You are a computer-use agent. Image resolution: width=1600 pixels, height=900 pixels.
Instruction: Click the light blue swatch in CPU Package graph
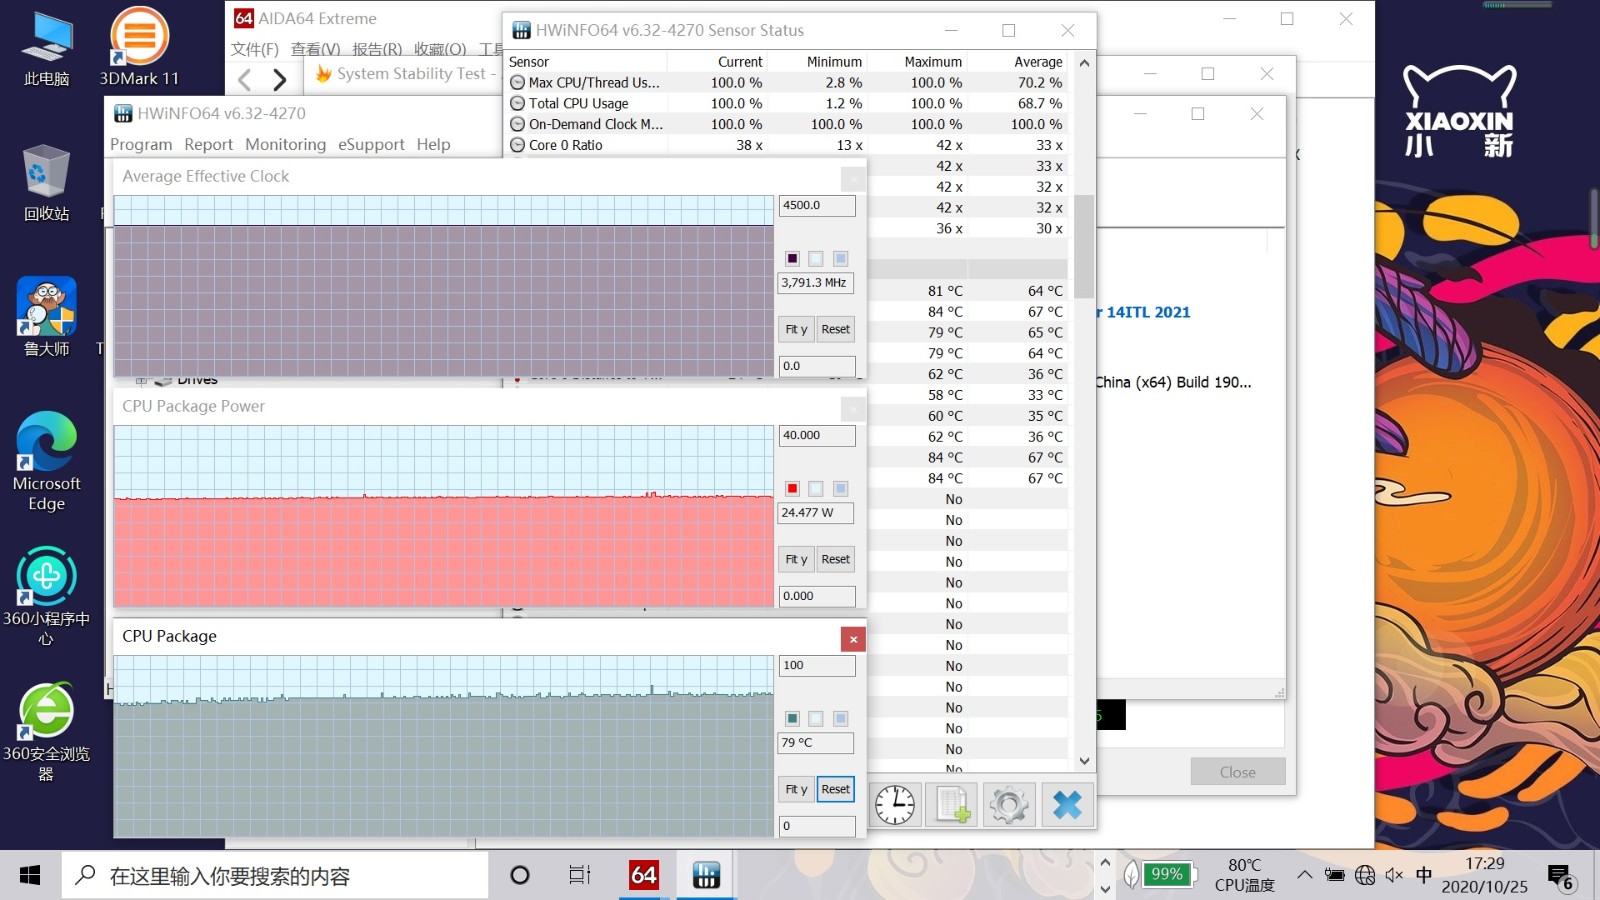tap(840, 718)
